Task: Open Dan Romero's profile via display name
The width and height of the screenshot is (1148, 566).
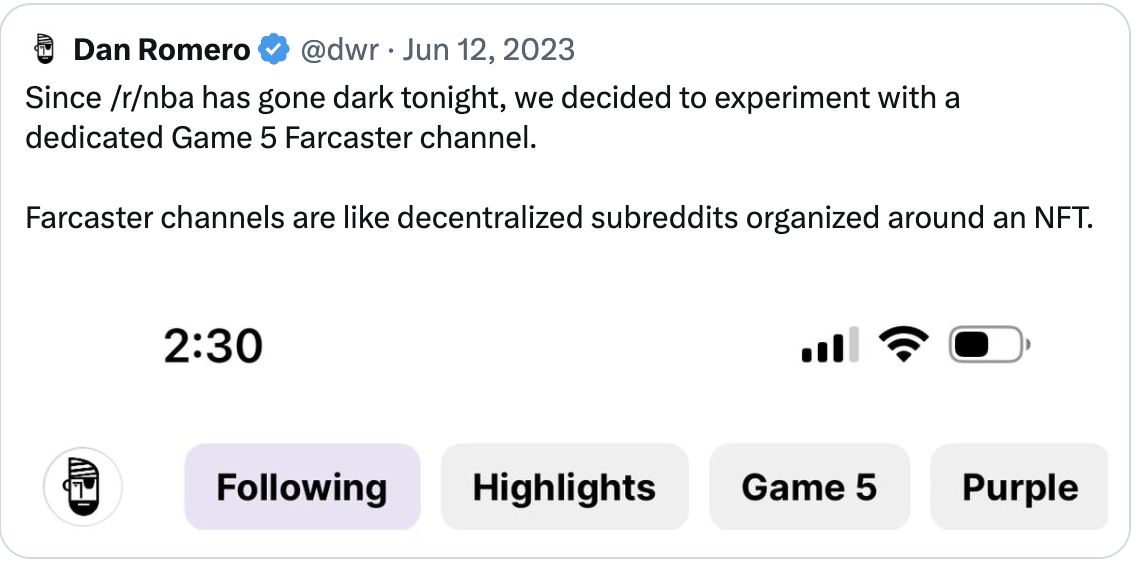Action: [x=162, y=49]
